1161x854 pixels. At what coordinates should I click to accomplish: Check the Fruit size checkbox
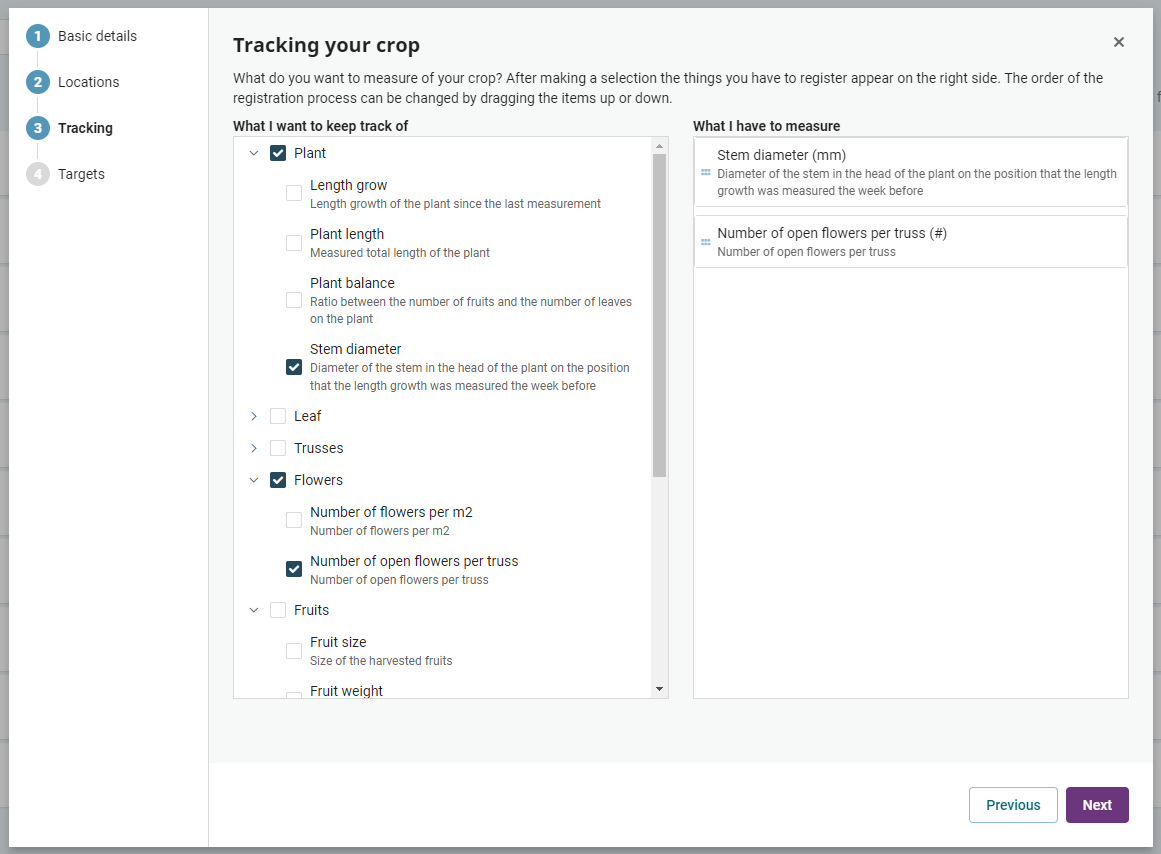(294, 650)
